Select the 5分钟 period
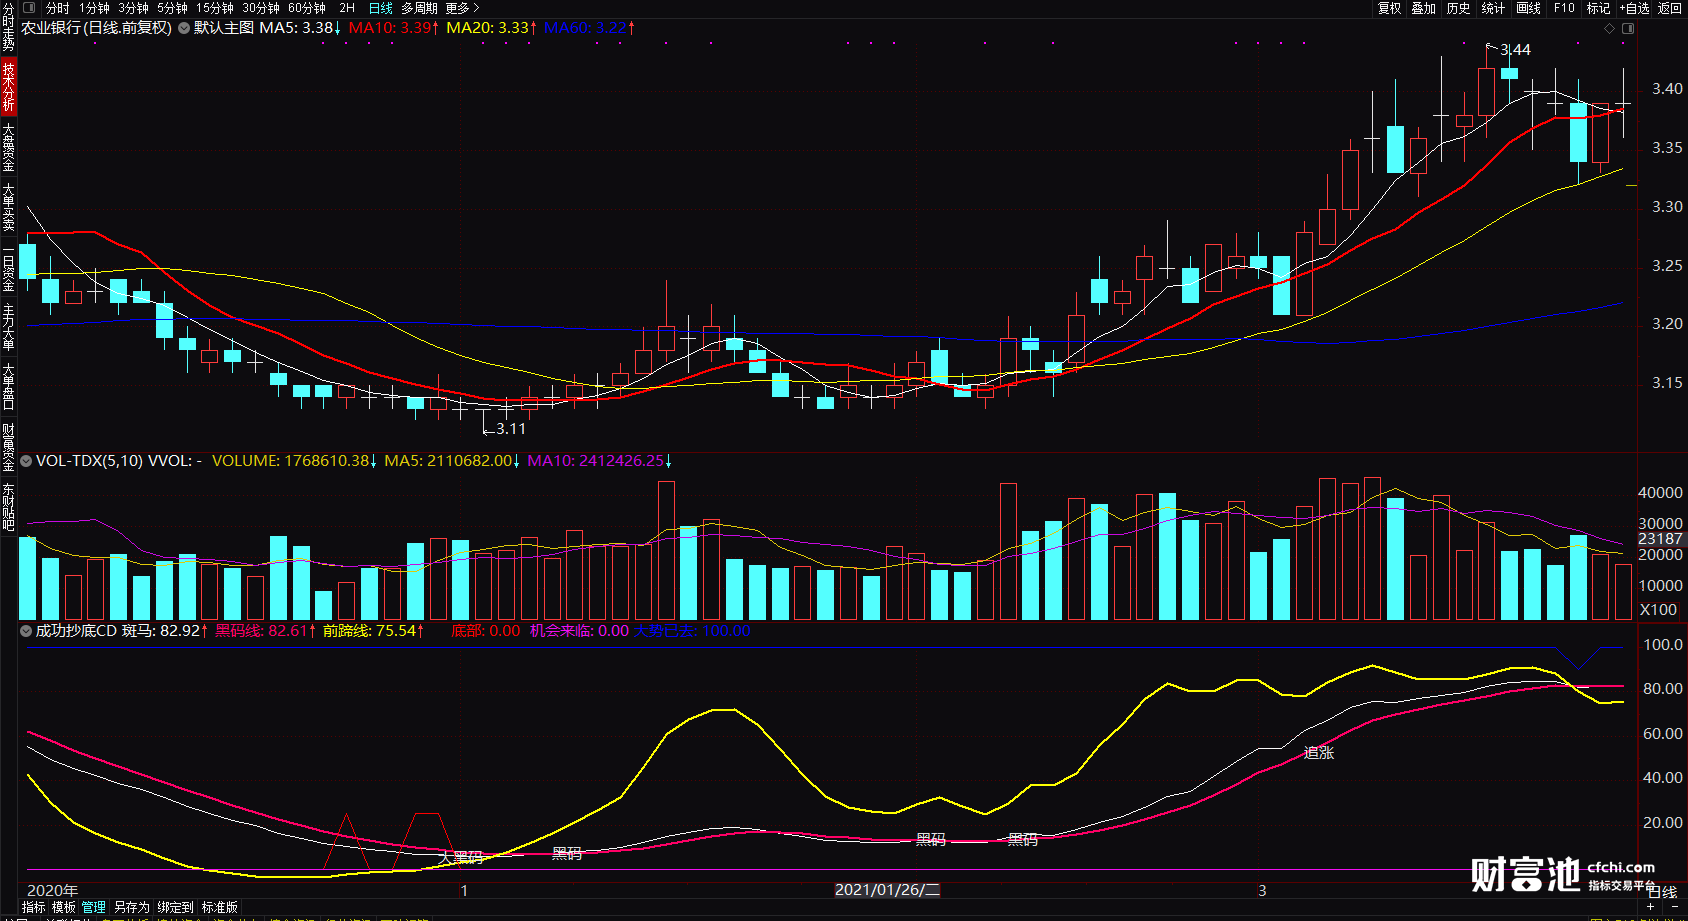The height and width of the screenshot is (921, 1688). click(x=172, y=8)
